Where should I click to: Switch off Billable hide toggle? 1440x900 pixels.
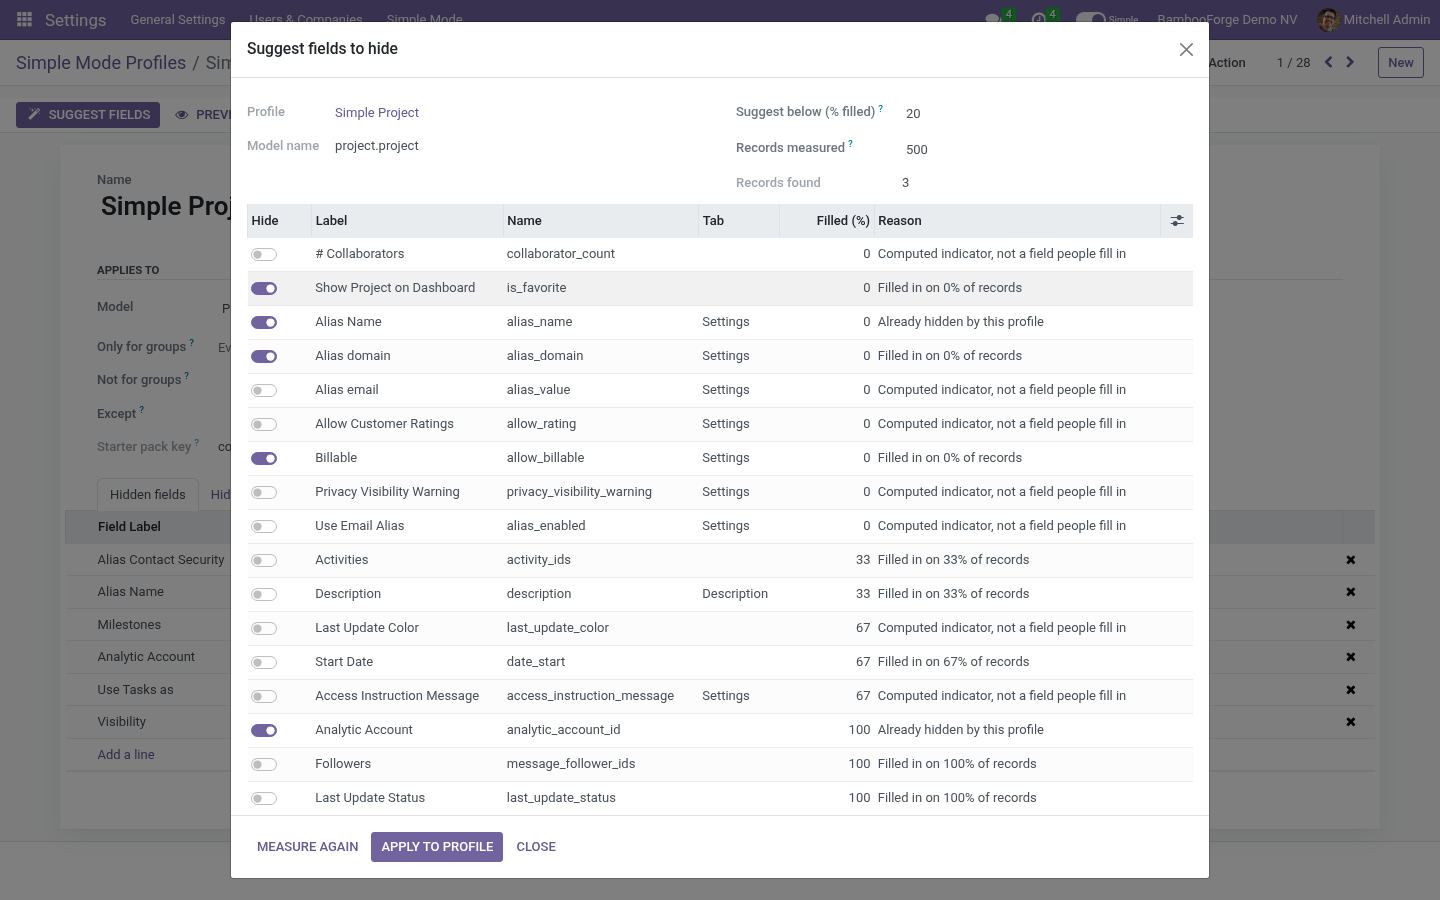pos(264,459)
